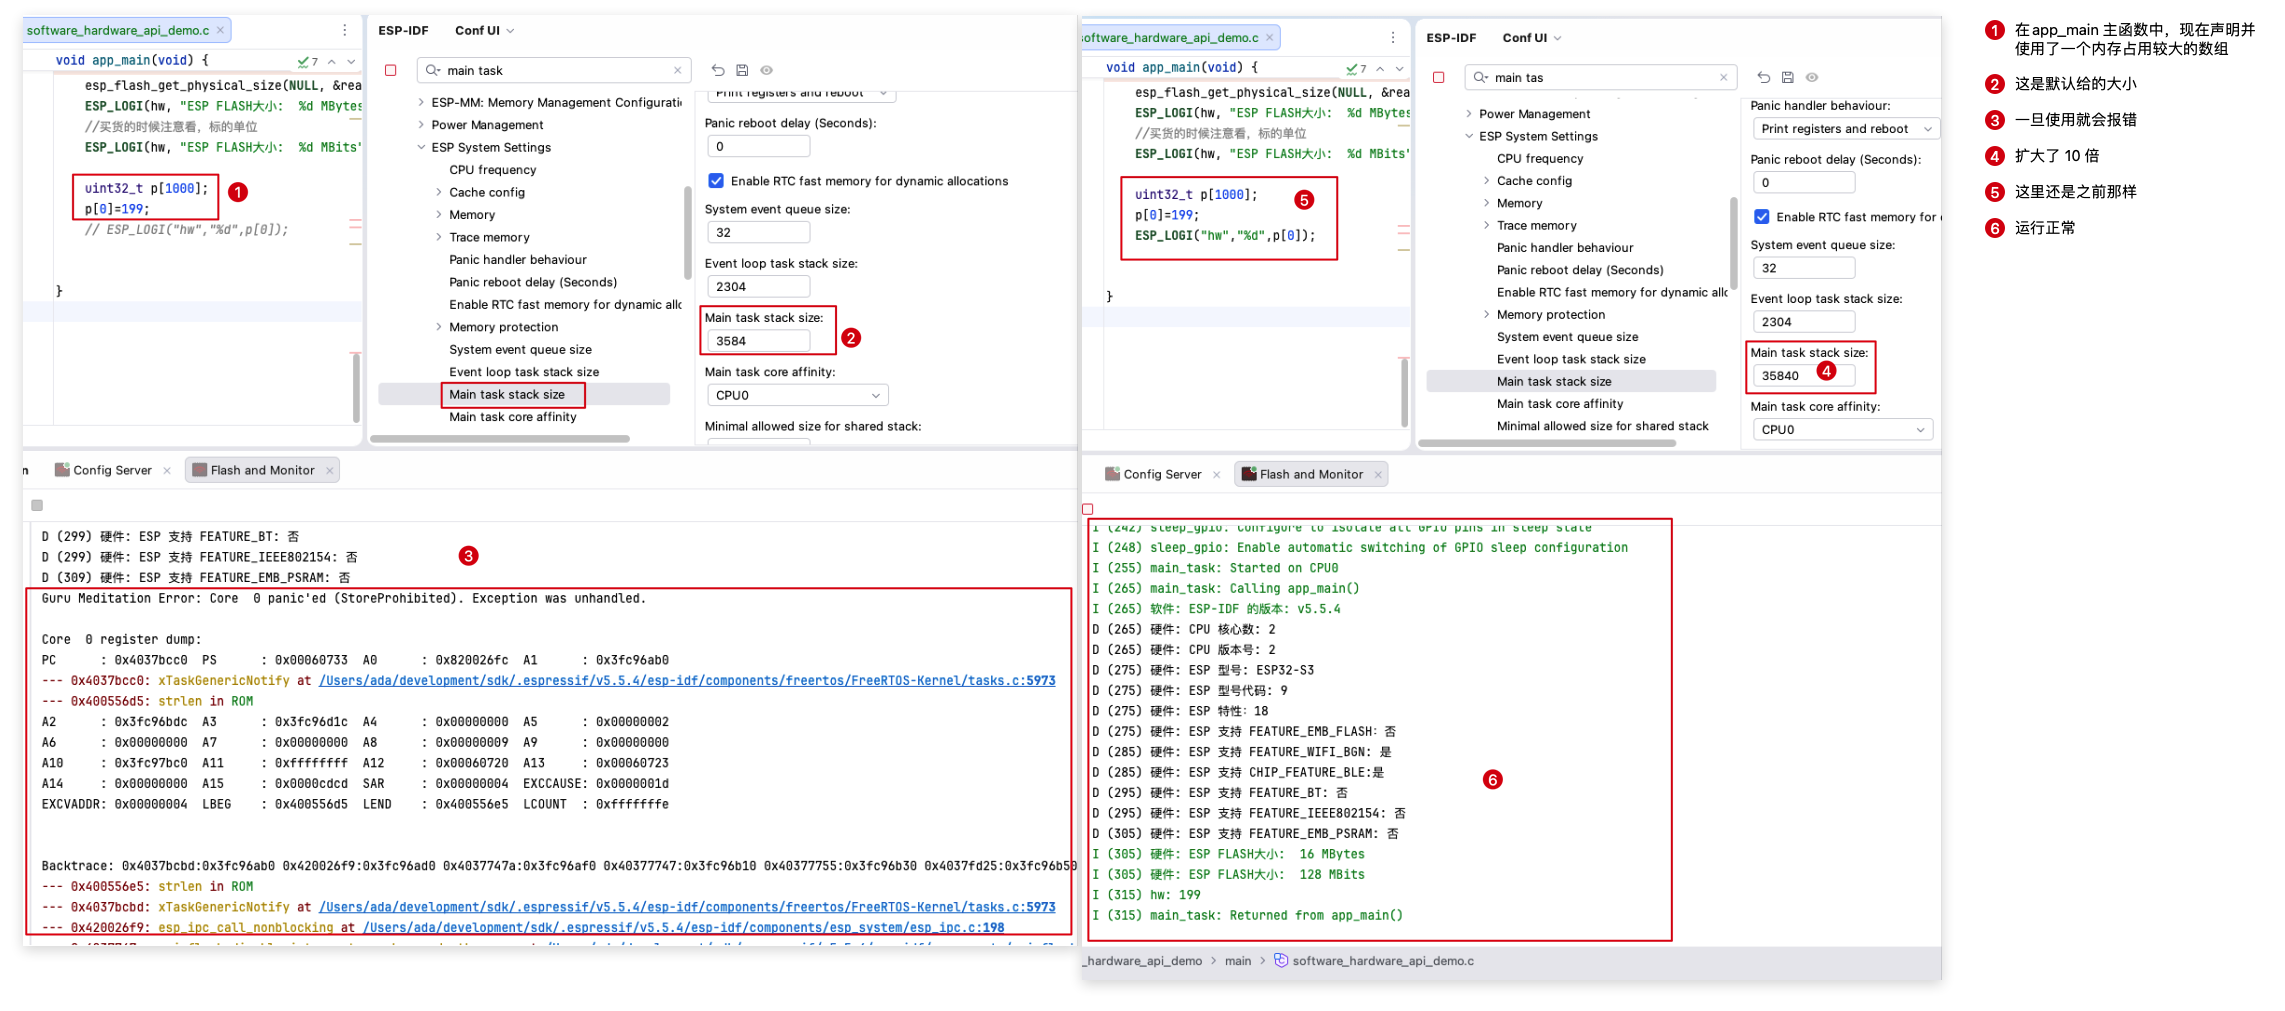Click save icon in left Conf UI toolbar
Screen dimensions: 2285x1011
742,70
